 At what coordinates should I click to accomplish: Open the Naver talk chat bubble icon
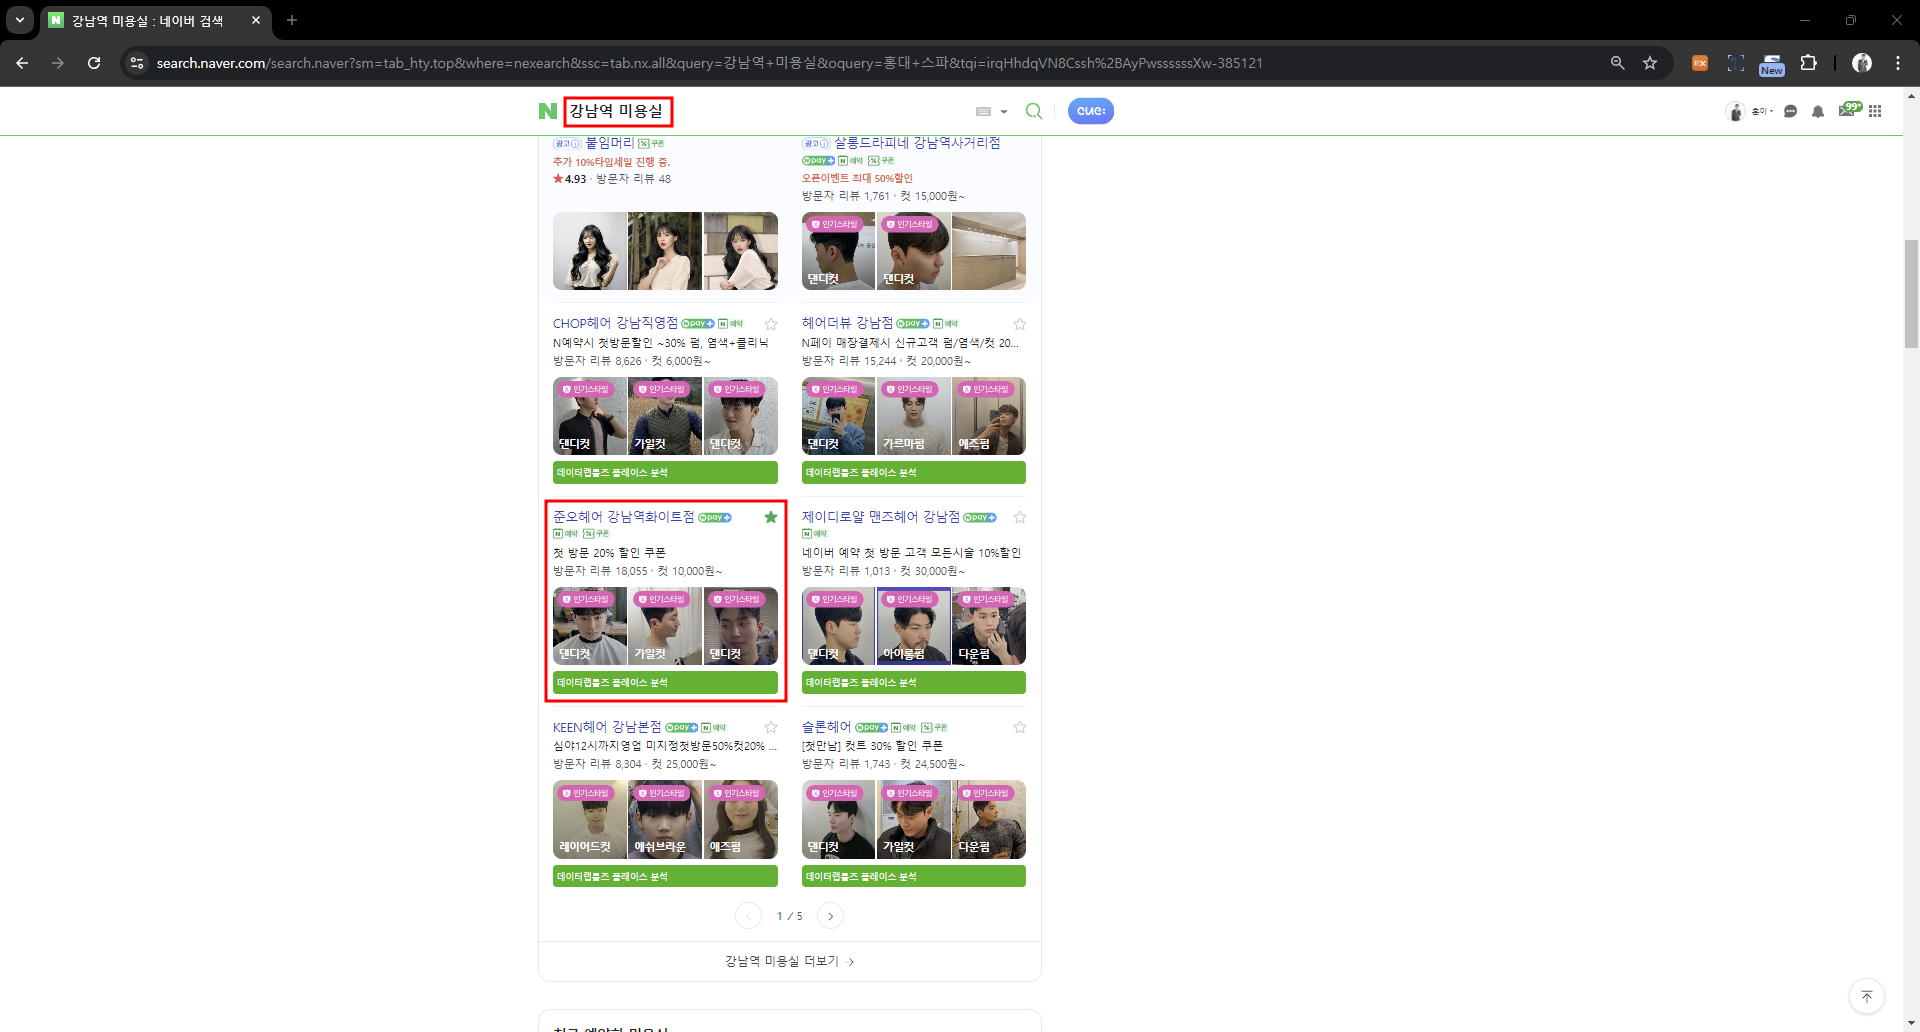point(1791,111)
